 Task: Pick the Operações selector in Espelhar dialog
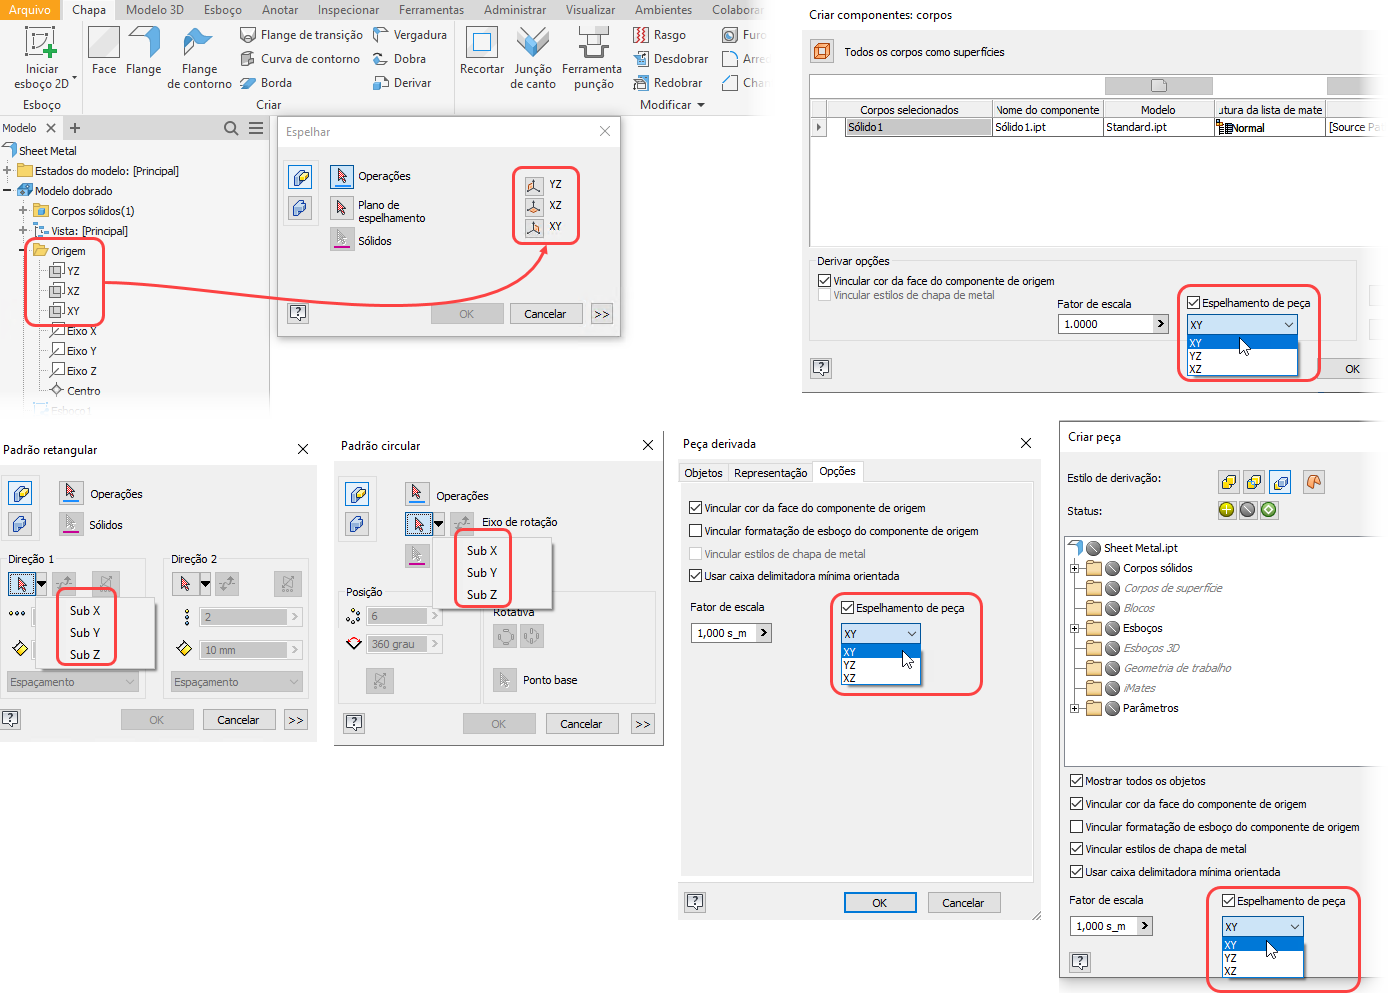342,177
